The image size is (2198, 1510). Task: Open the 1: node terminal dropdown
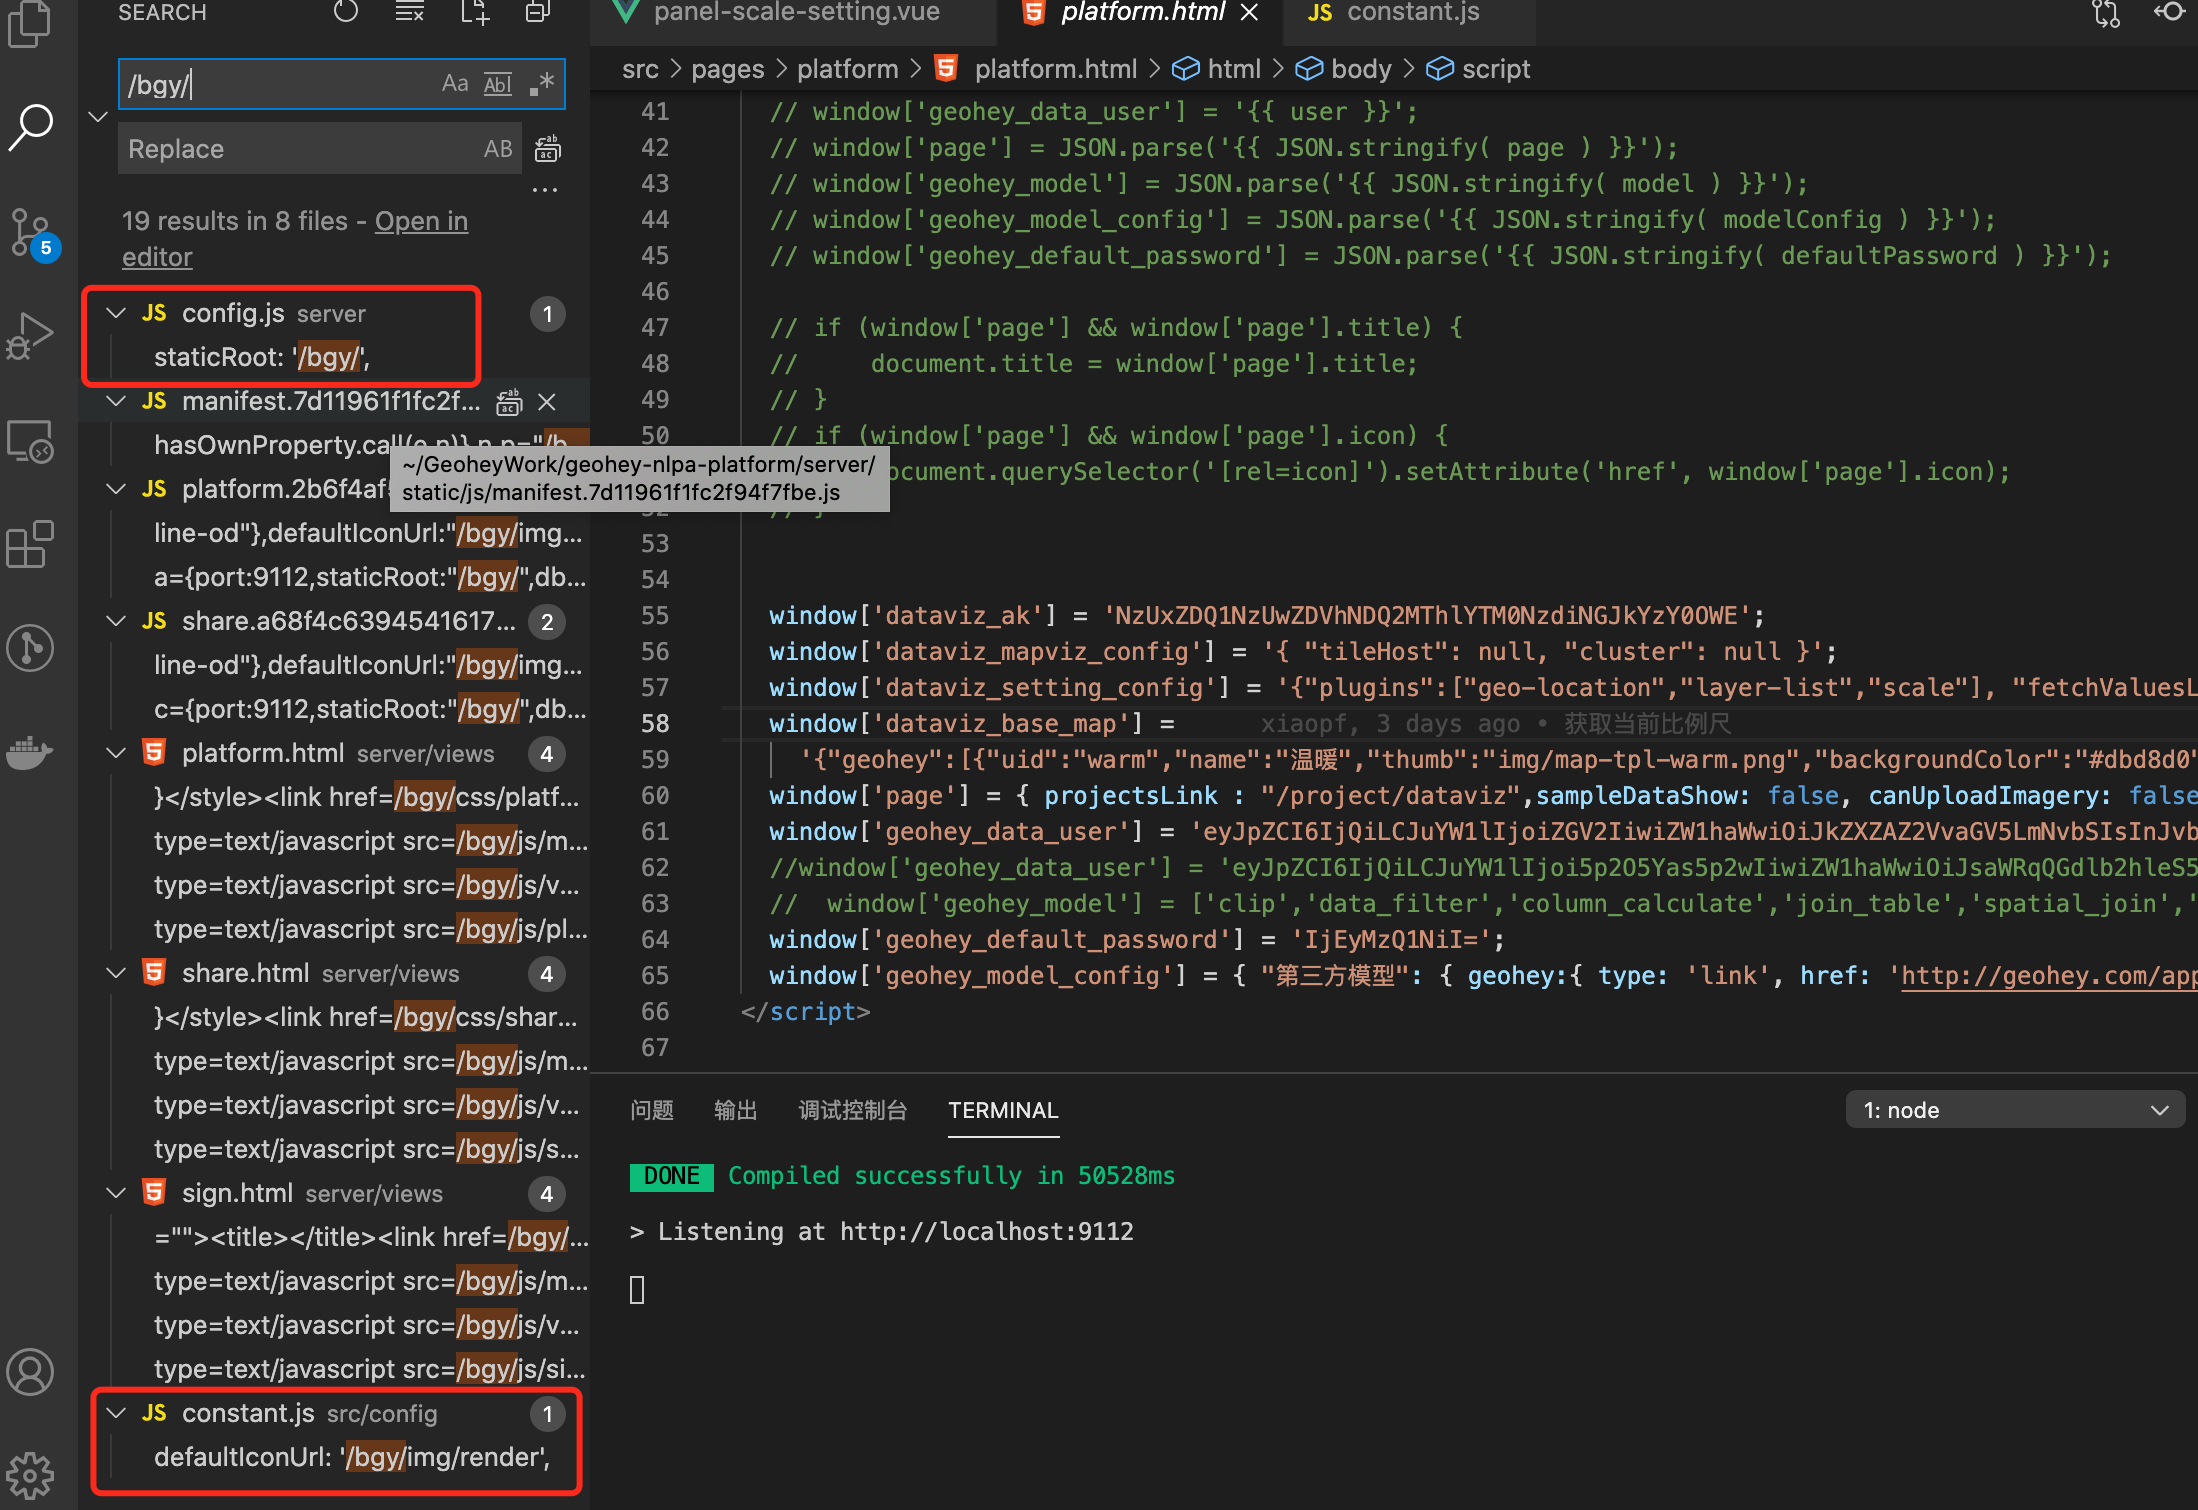pyautogui.click(x=2015, y=1110)
